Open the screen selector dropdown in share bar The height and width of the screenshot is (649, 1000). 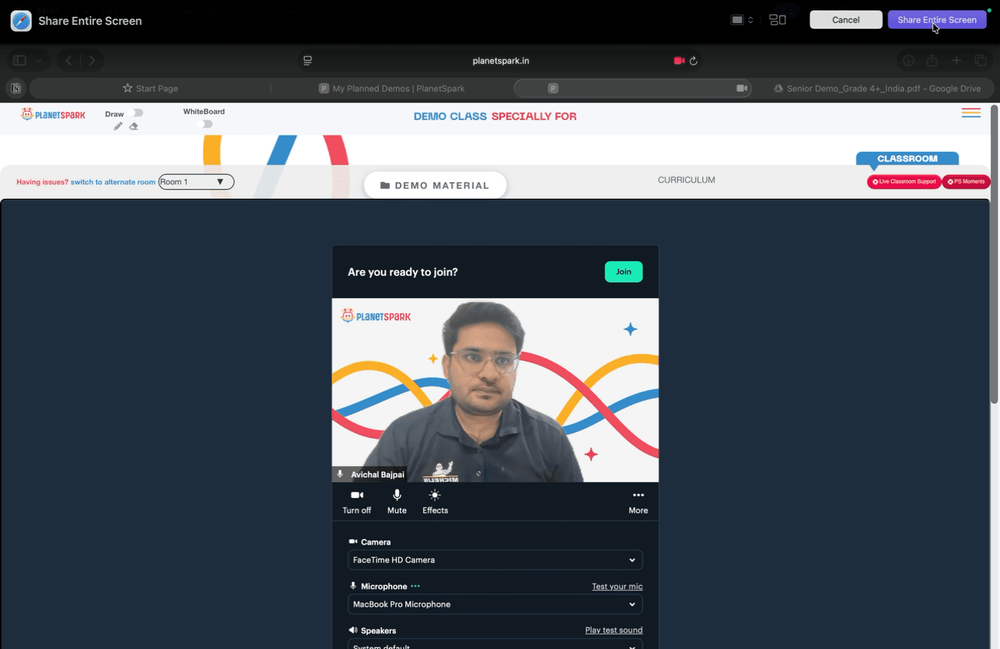[x=742, y=20]
